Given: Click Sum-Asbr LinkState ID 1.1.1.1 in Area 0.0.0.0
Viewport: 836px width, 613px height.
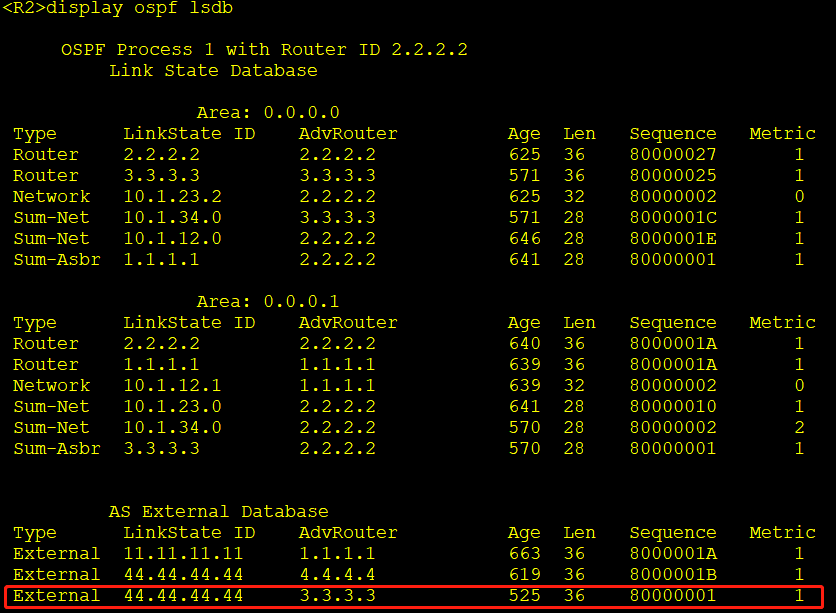Looking at the screenshot, I should 162,260.
